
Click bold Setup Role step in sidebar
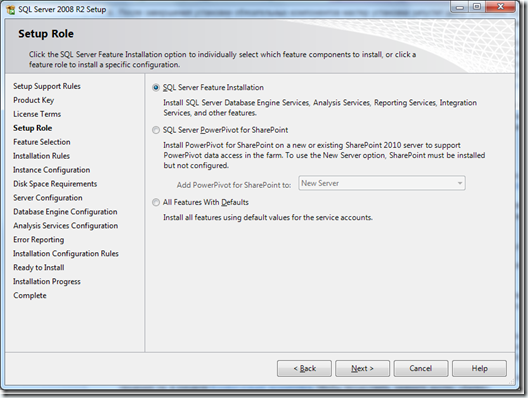tap(33, 128)
